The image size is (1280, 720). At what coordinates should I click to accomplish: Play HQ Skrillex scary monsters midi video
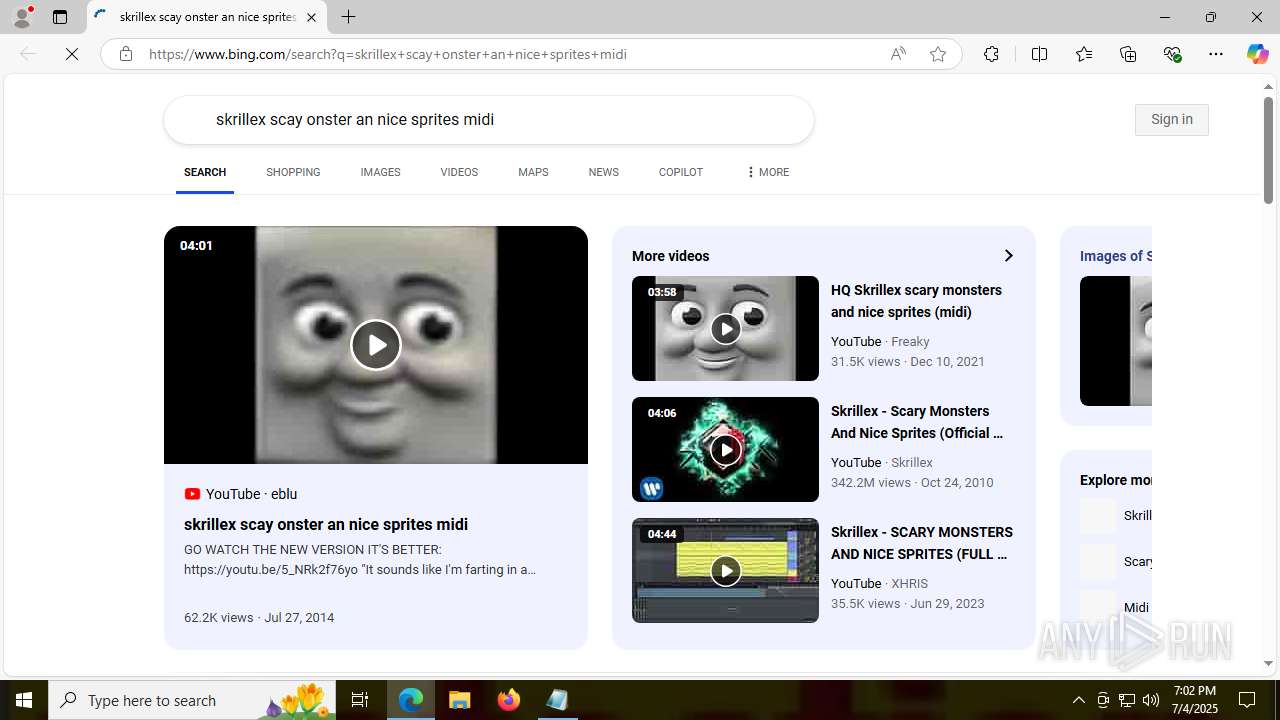(725, 328)
